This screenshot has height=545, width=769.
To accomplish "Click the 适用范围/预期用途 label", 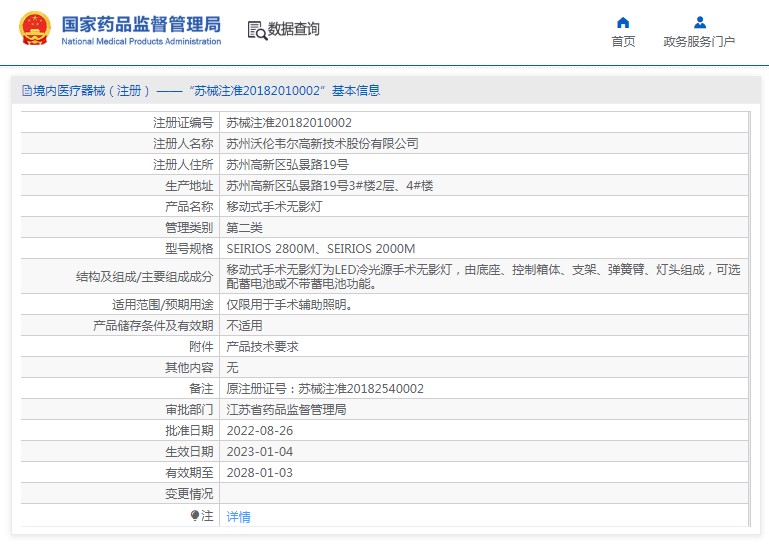I will tap(163, 305).
